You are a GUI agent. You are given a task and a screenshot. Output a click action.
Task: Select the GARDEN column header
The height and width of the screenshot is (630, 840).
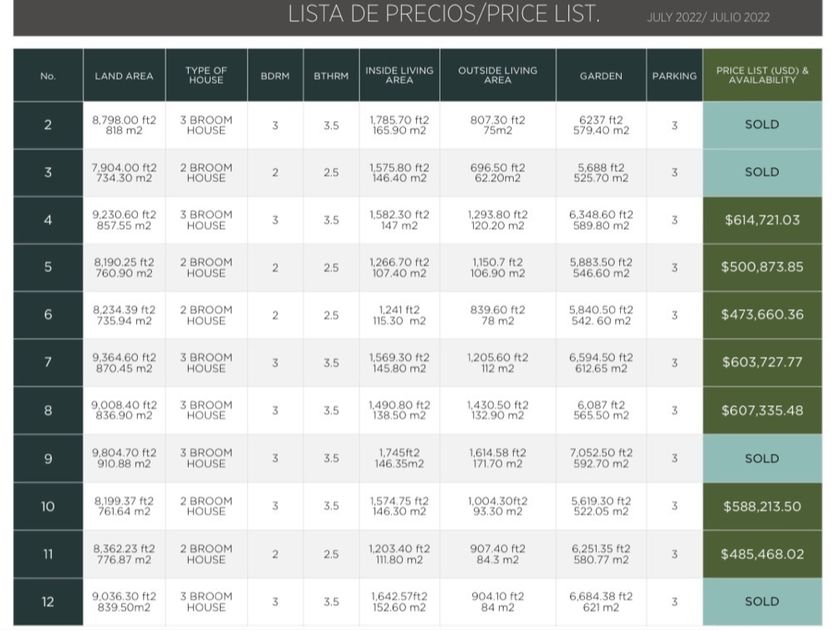600,76
